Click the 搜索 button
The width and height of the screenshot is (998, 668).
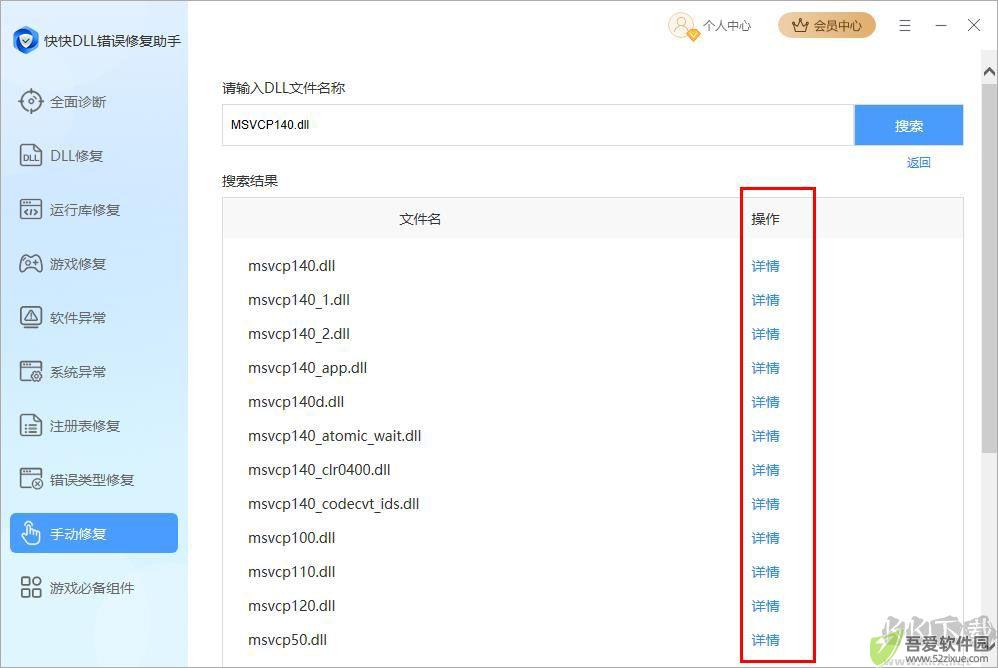pos(908,125)
